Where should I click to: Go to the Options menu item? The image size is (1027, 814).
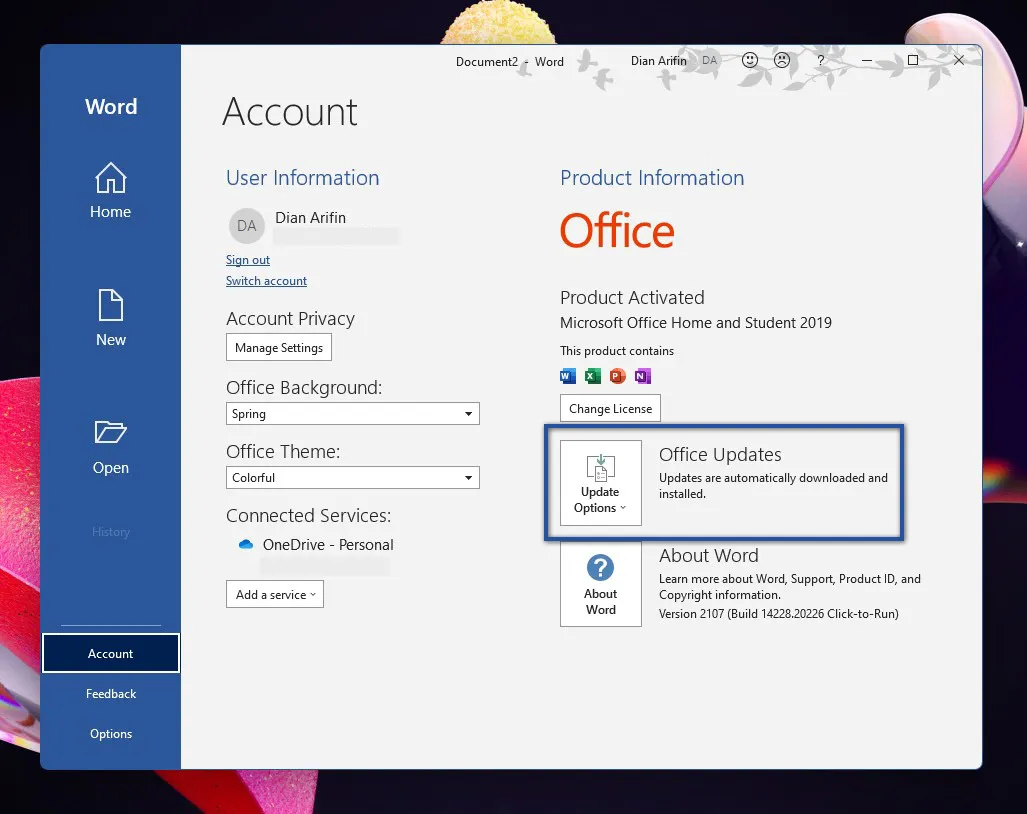pos(110,734)
